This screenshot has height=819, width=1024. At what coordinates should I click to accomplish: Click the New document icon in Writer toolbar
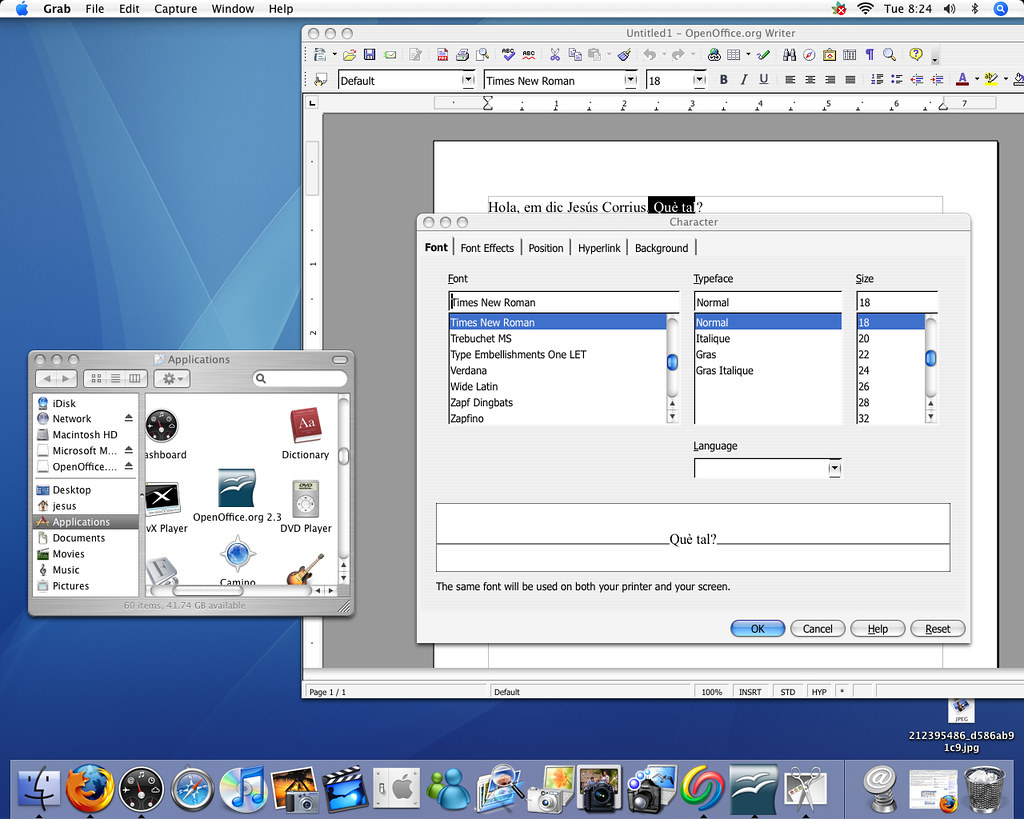[319, 55]
